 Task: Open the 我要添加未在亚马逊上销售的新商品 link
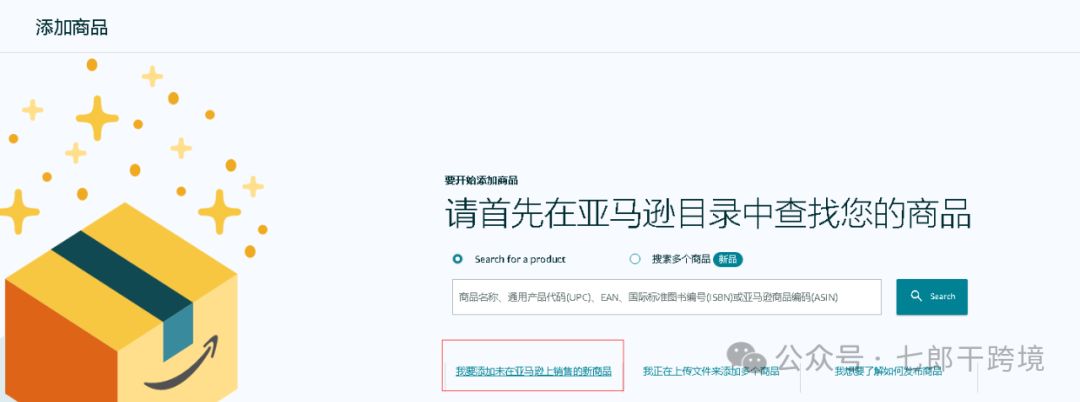pos(534,372)
